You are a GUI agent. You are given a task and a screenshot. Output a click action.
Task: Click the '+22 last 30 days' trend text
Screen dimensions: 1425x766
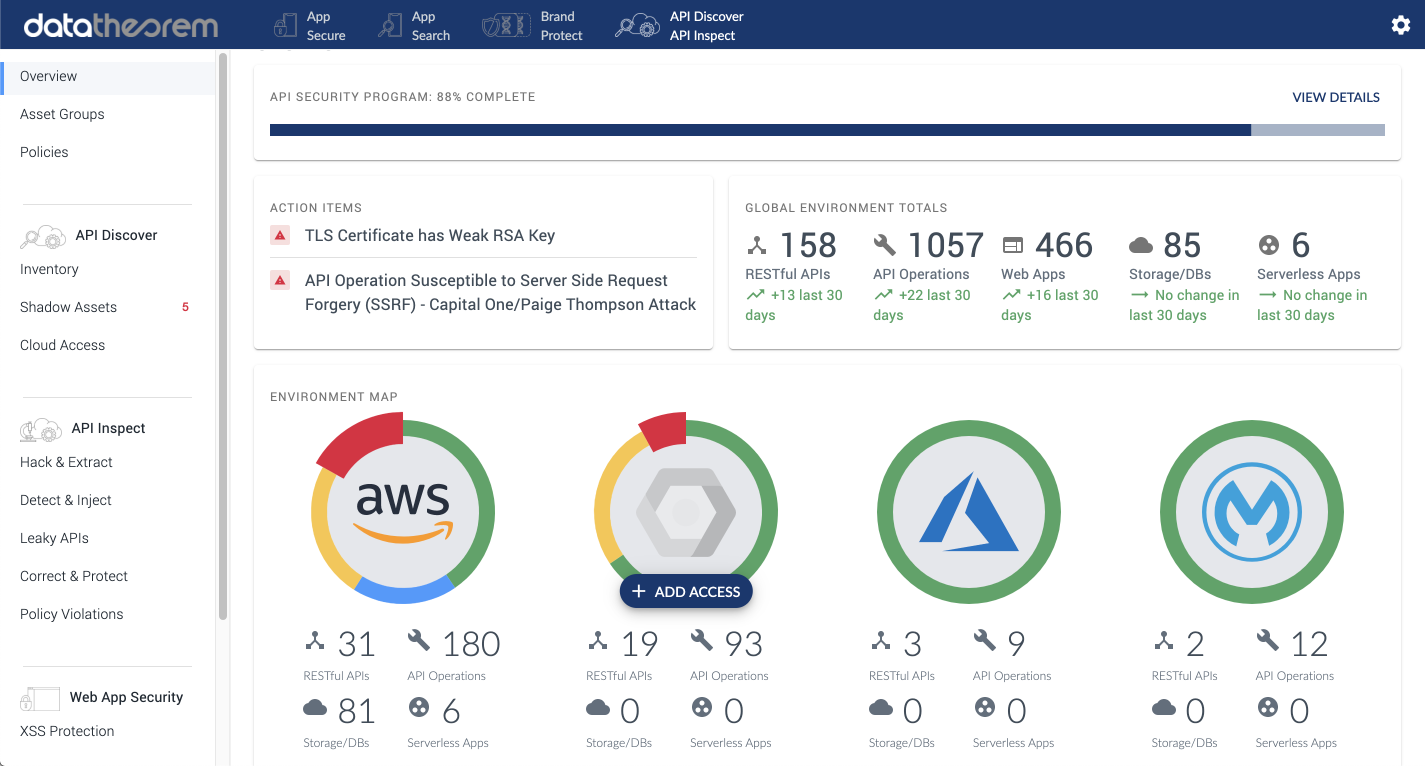[922, 305]
